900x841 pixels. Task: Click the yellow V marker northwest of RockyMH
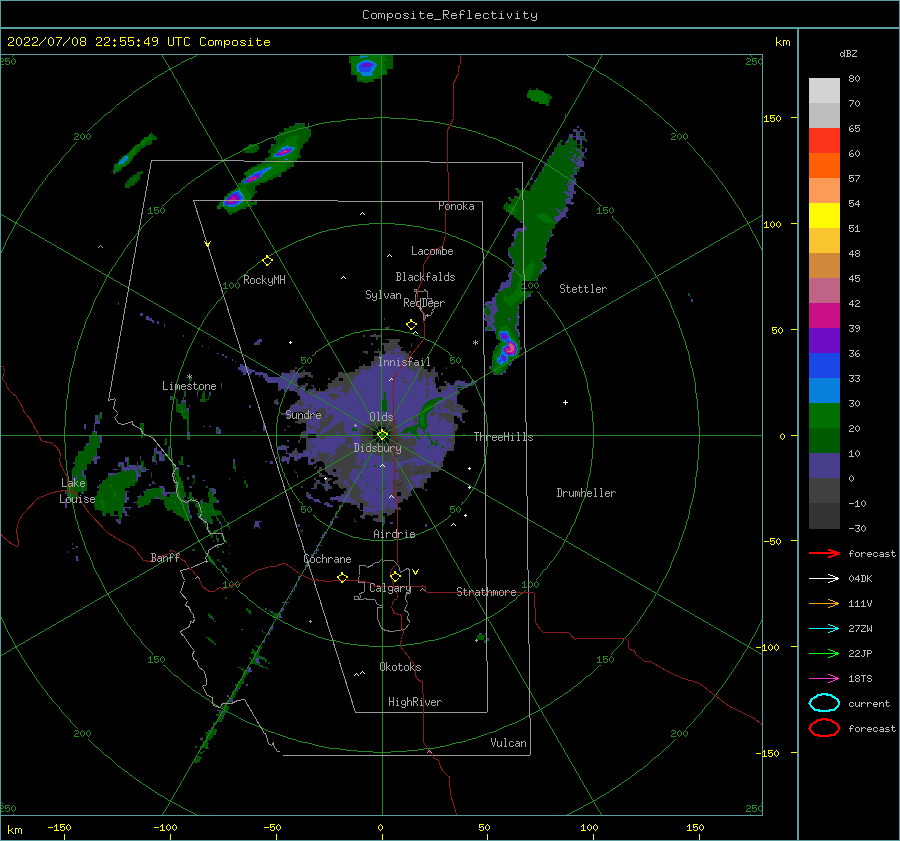(208, 244)
